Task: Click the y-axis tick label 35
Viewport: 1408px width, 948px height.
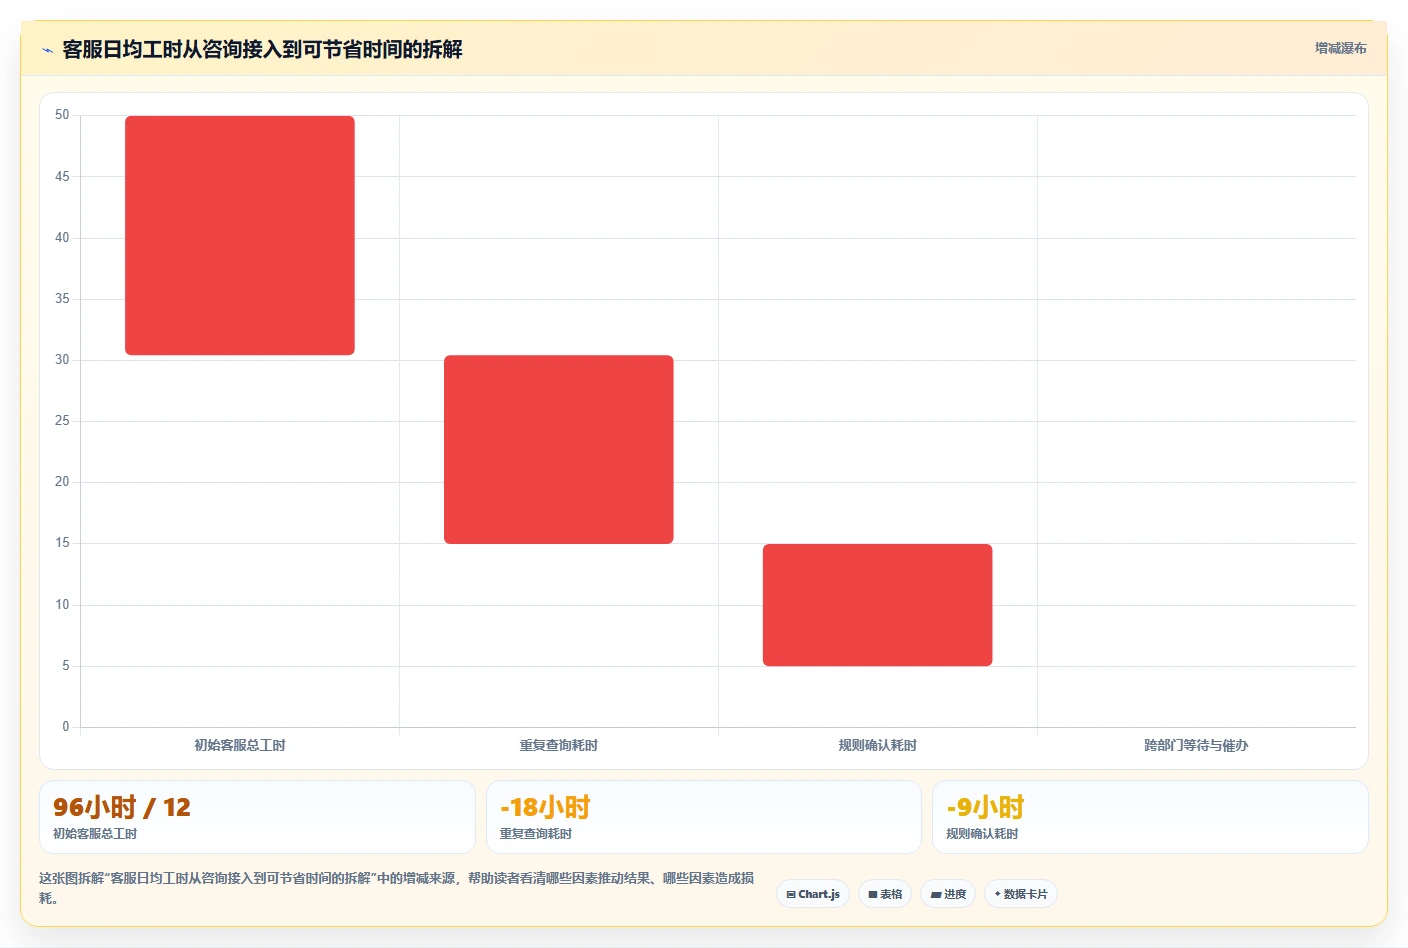Action: (x=62, y=299)
